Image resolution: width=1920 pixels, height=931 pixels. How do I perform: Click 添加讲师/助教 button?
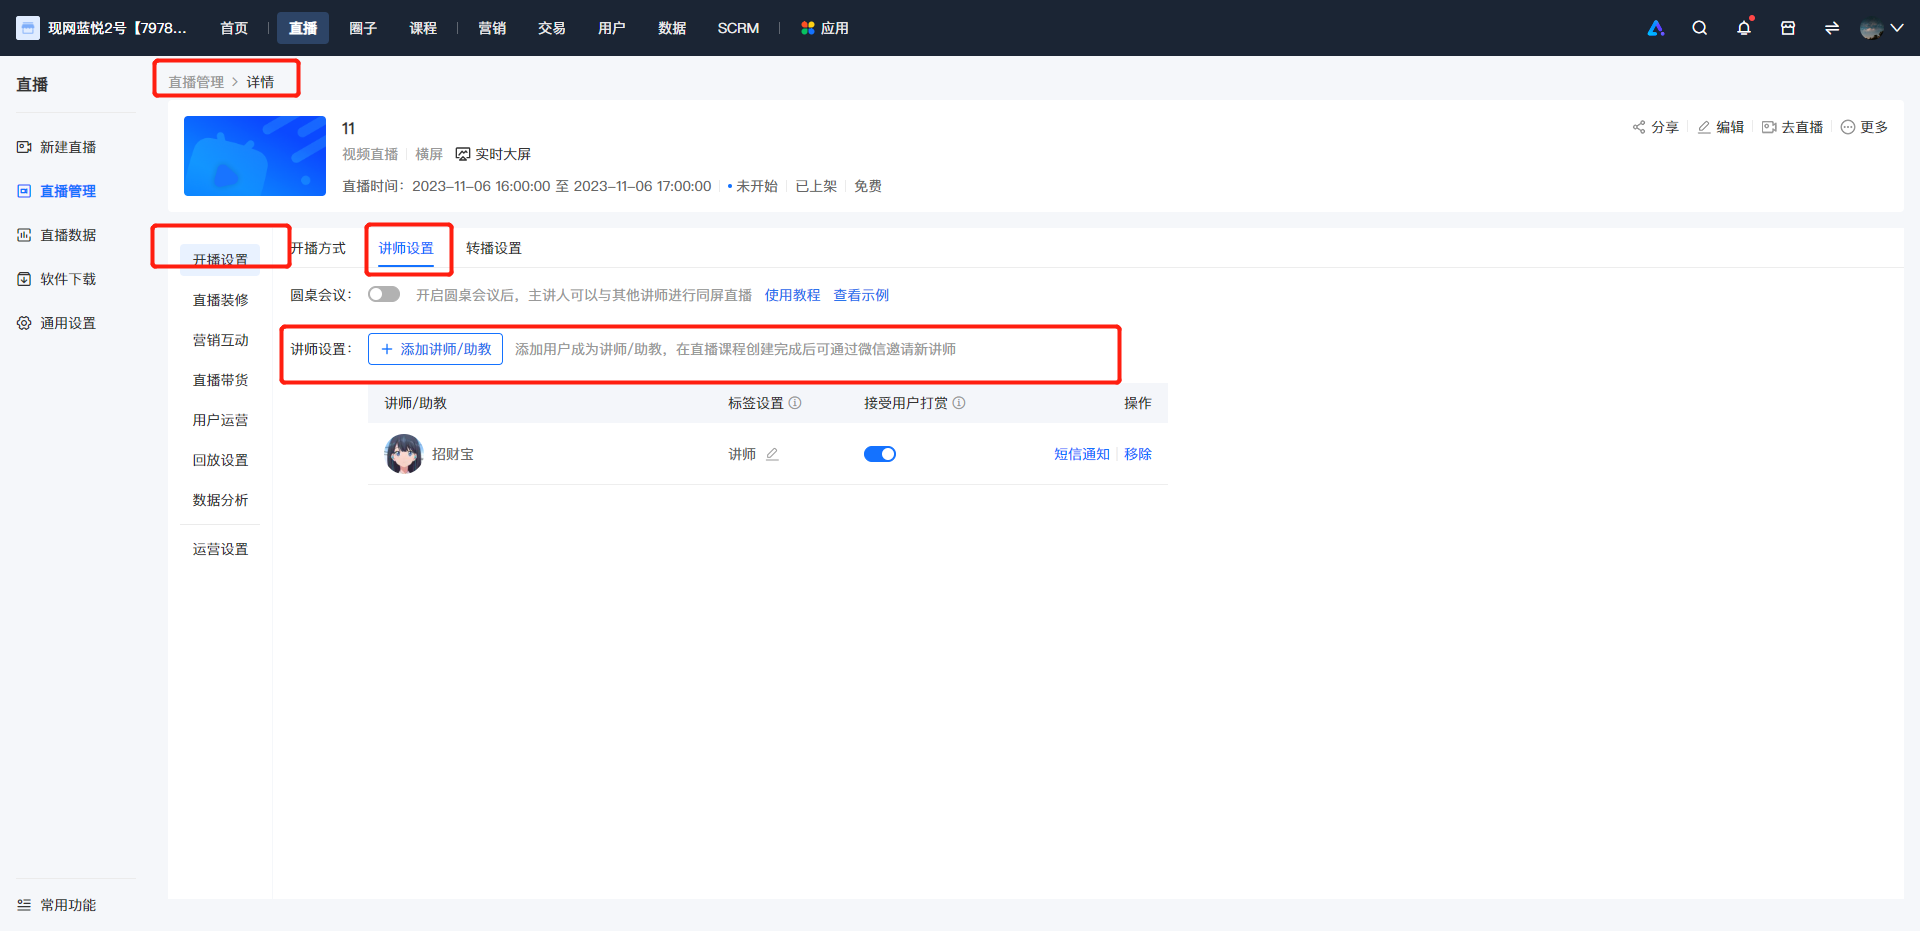[435, 349]
